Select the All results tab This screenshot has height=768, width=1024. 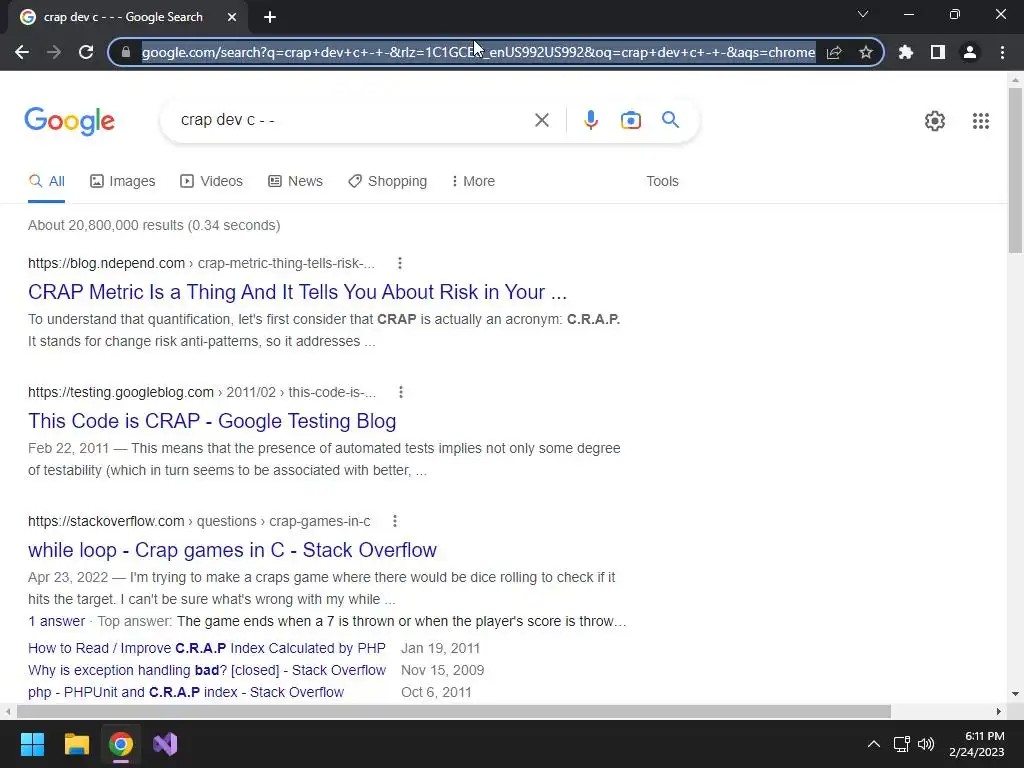click(x=46, y=182)
